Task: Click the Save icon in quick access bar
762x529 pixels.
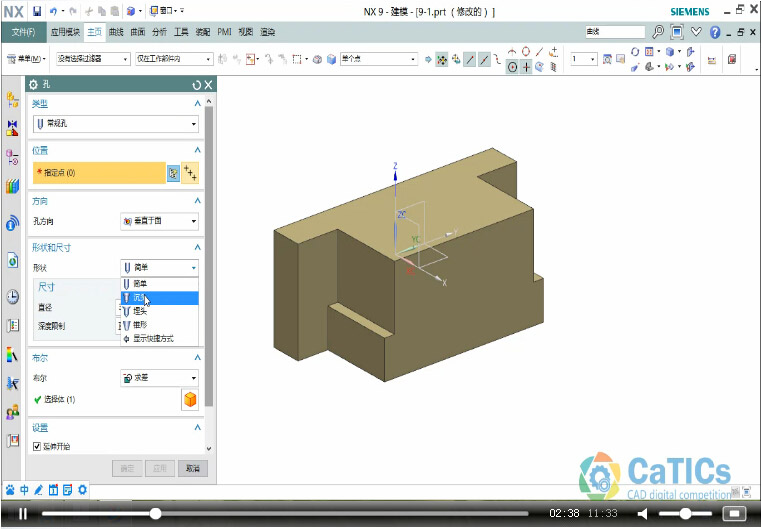Action: point(37,11)
